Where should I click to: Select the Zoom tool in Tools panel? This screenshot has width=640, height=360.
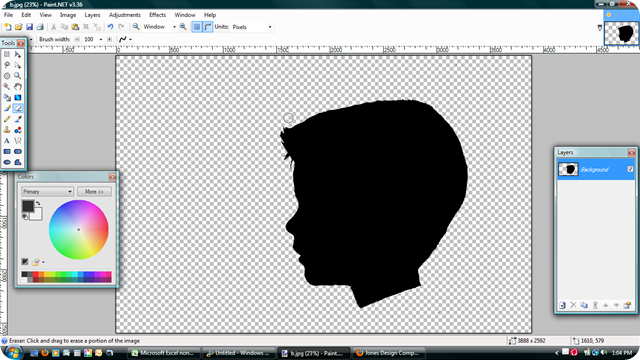coord(18,76)
